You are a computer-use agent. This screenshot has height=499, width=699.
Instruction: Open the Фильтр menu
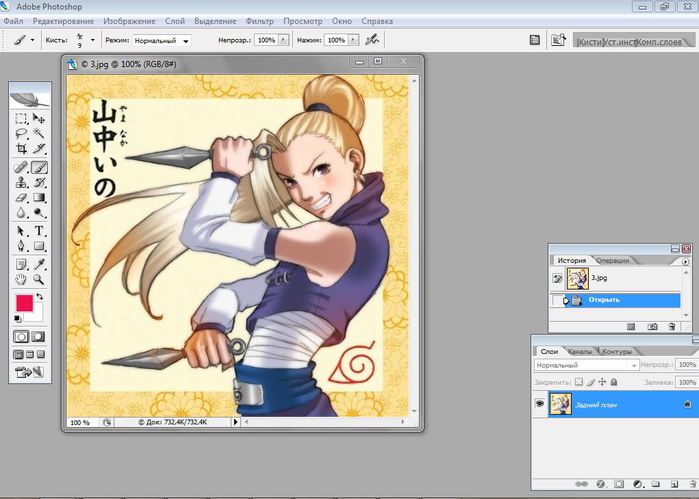click(x=259, y=21)
